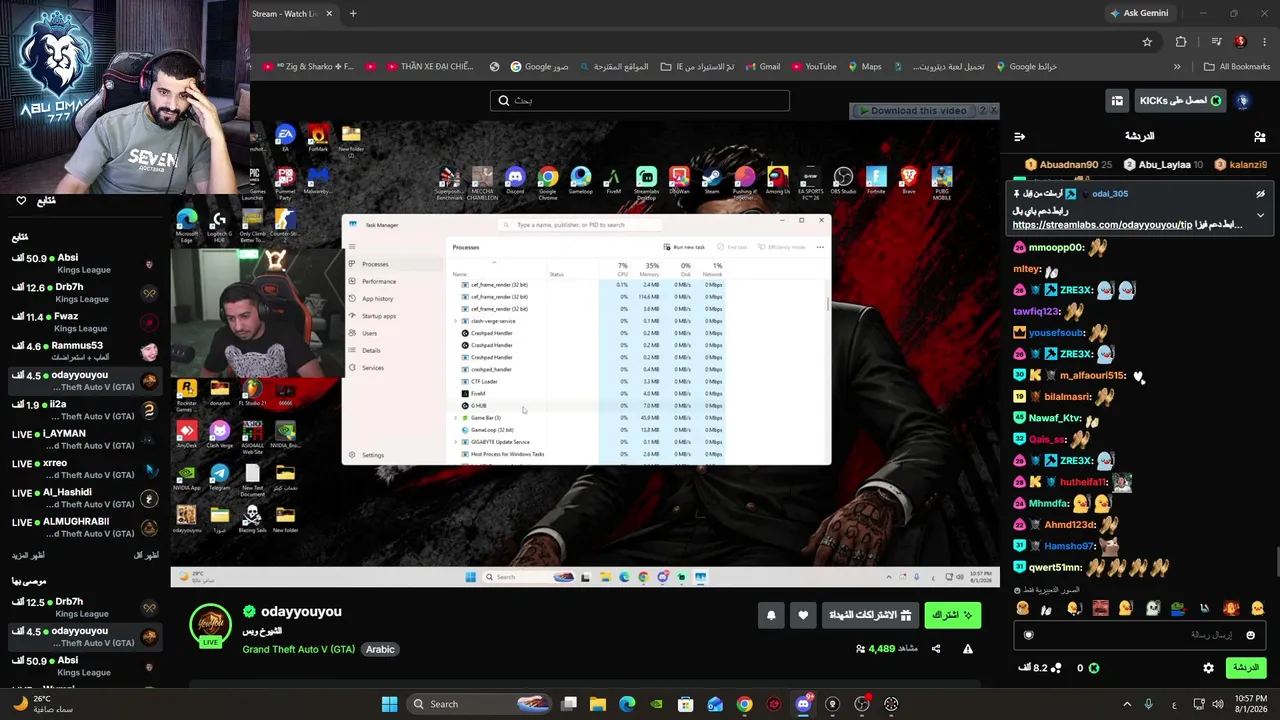Click the Kick account avatar icon

[1243, 101]
